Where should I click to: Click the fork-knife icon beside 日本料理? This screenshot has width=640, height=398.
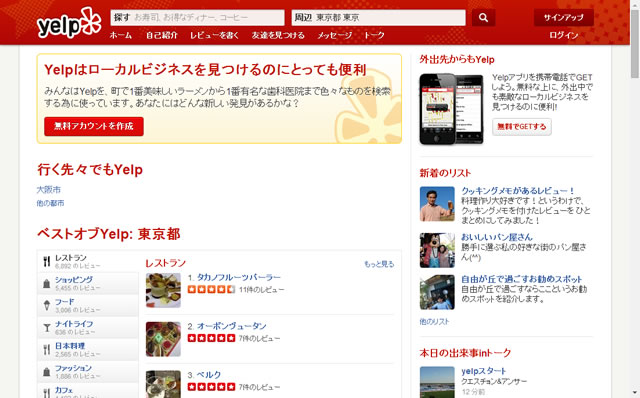pyautogui.click(x=47, y=349)
